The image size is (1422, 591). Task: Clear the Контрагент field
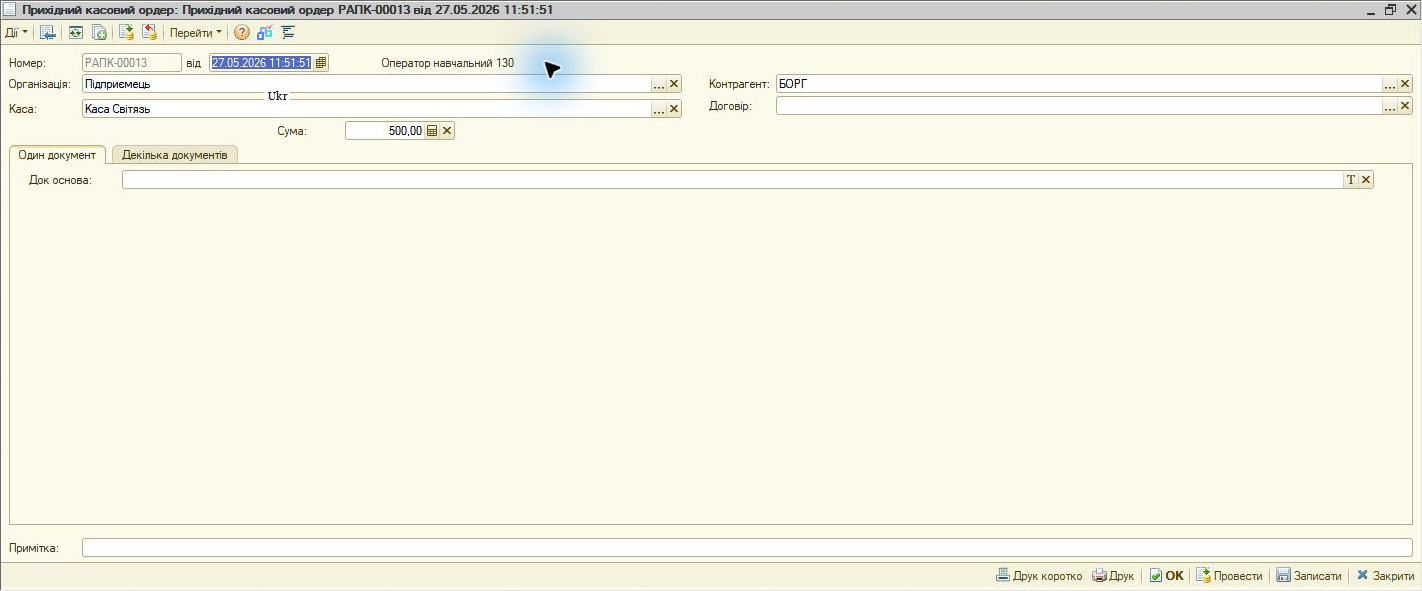pos(1405,84)
